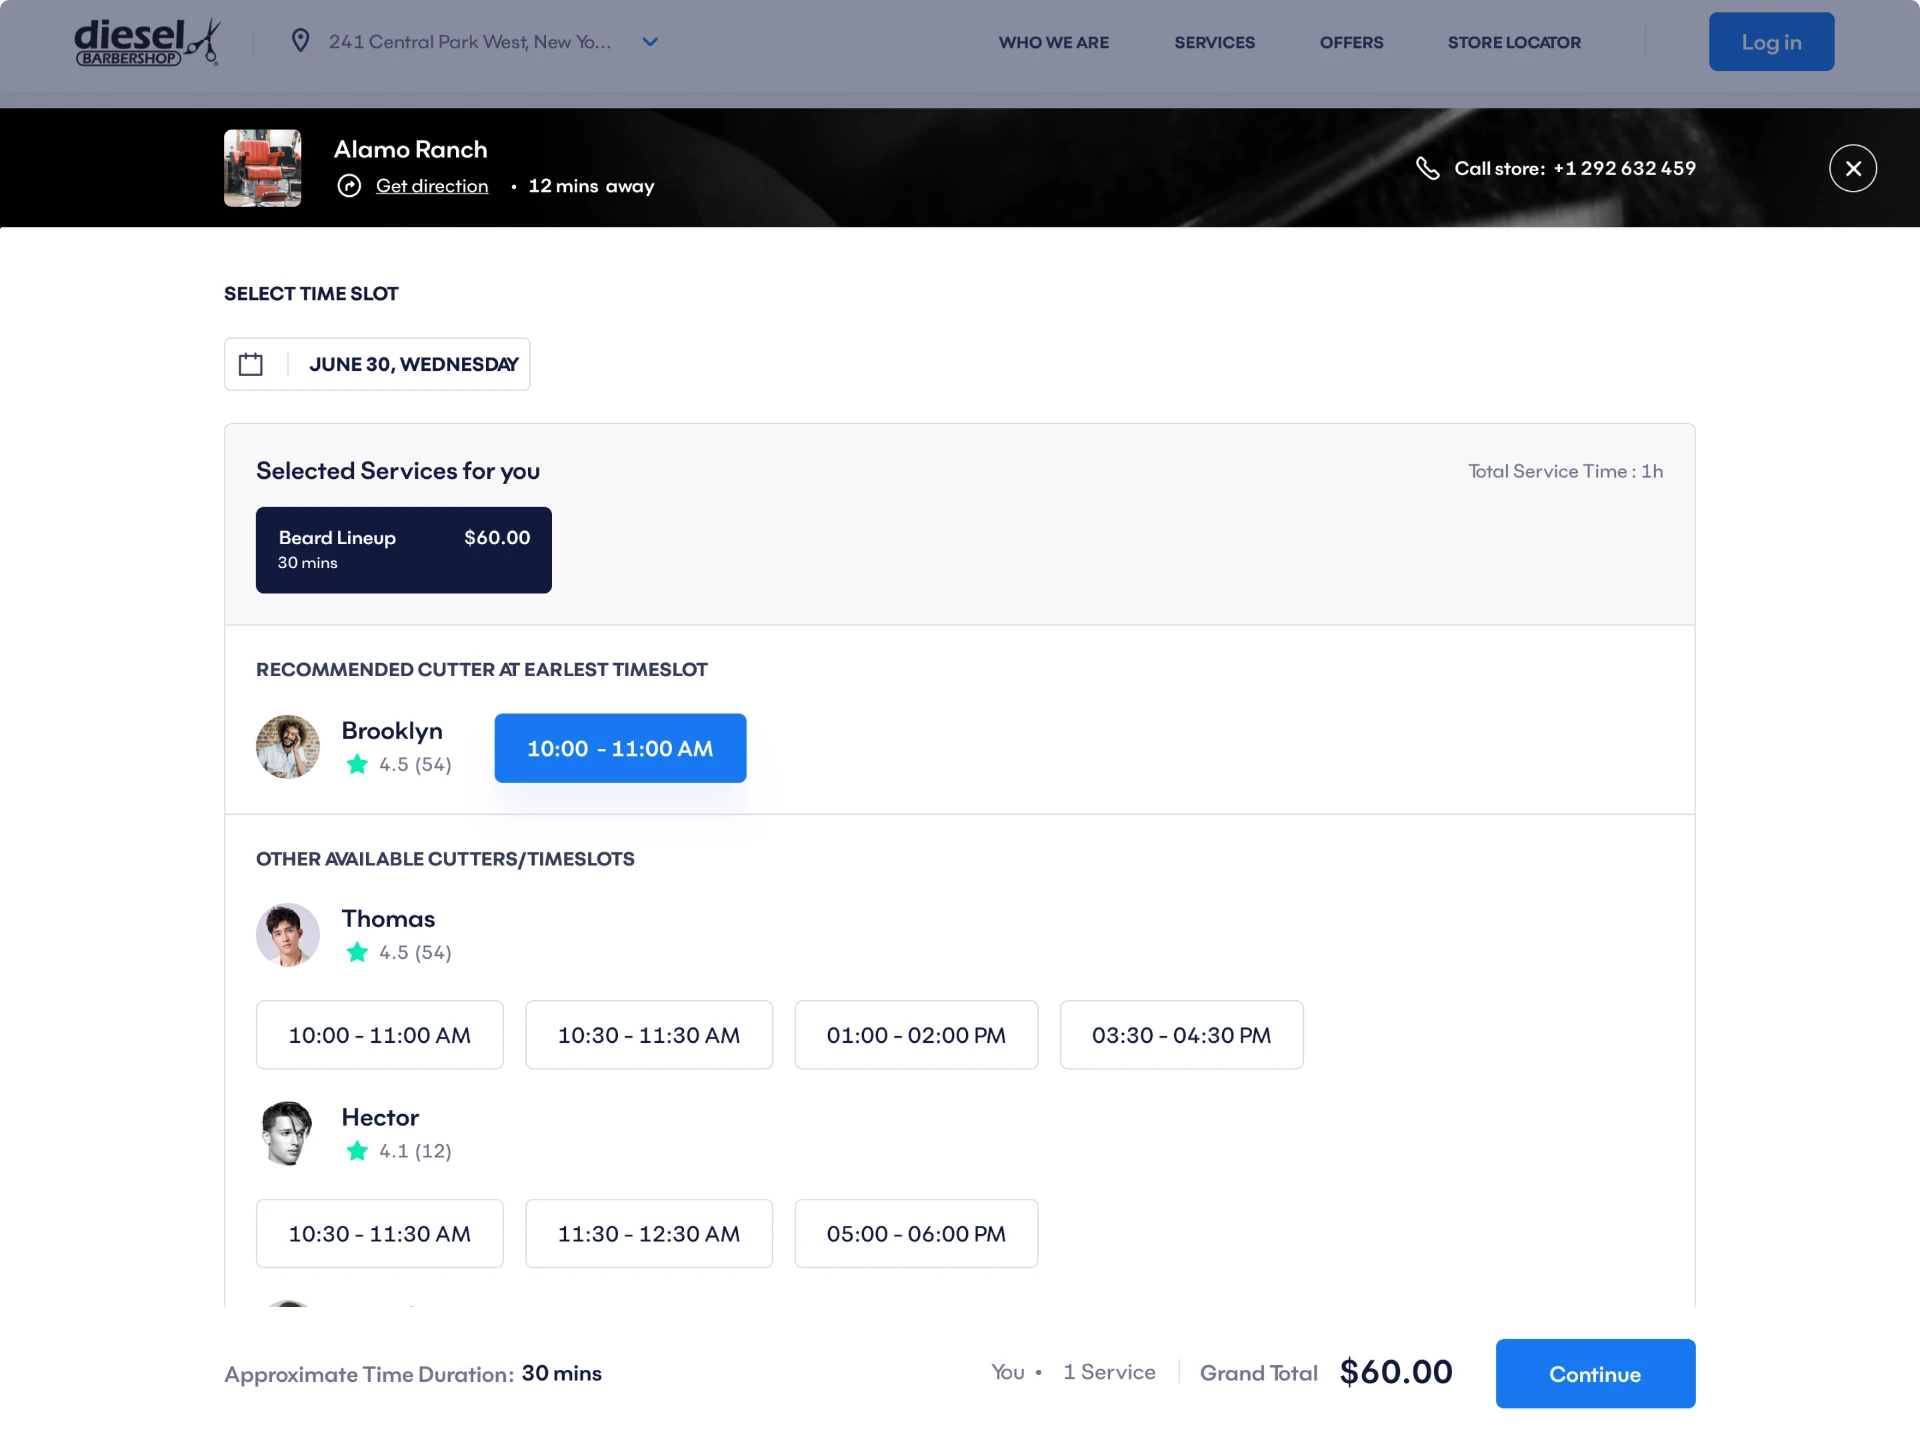Choose Thomas's 03:30 - 04:30 PM slot
This screenshot has height=1440, width=1920.
click(1181, 1035)
